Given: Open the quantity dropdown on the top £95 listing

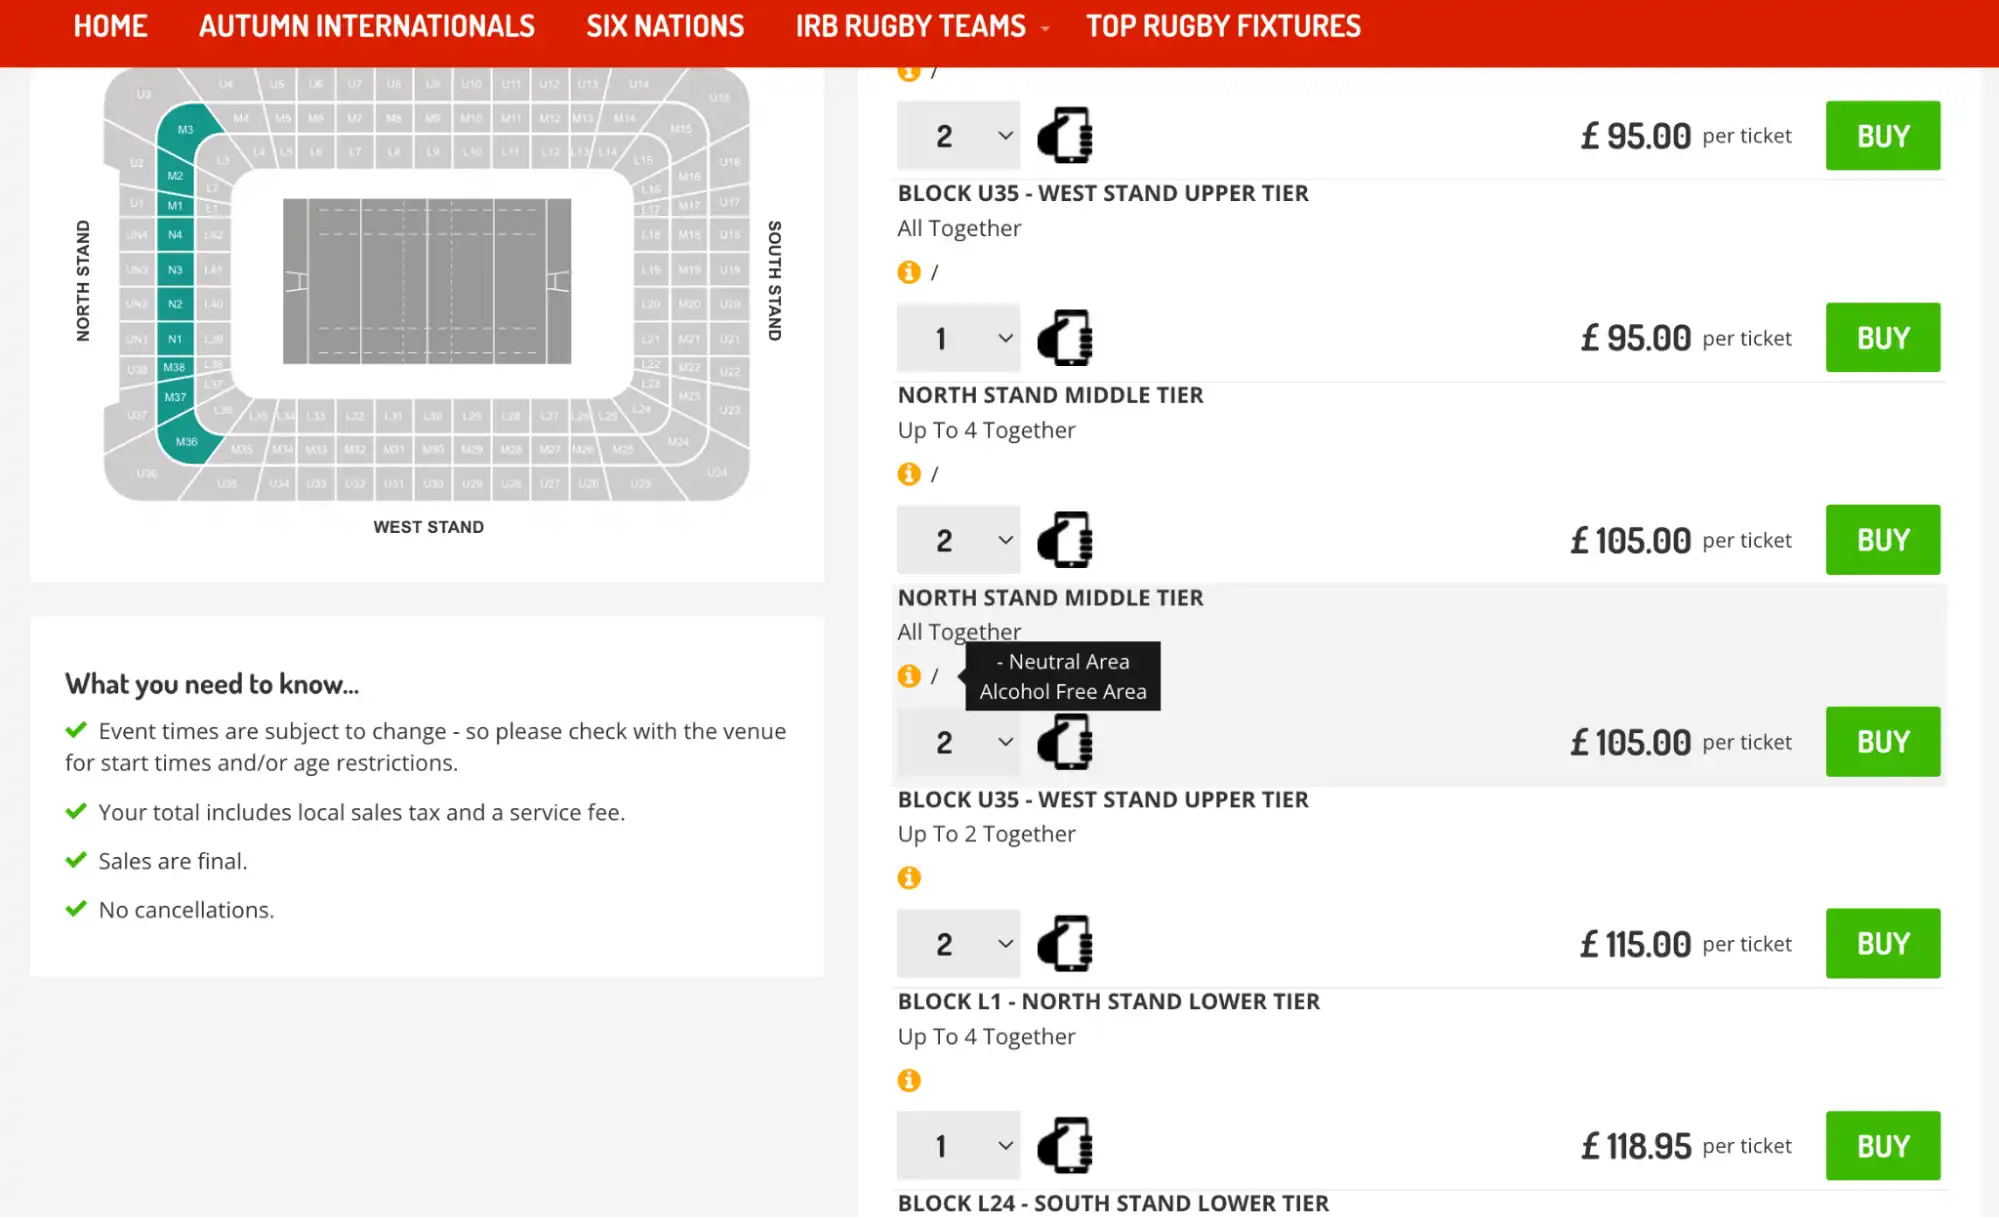Looking at the screenshot, I should click(957, 135).
